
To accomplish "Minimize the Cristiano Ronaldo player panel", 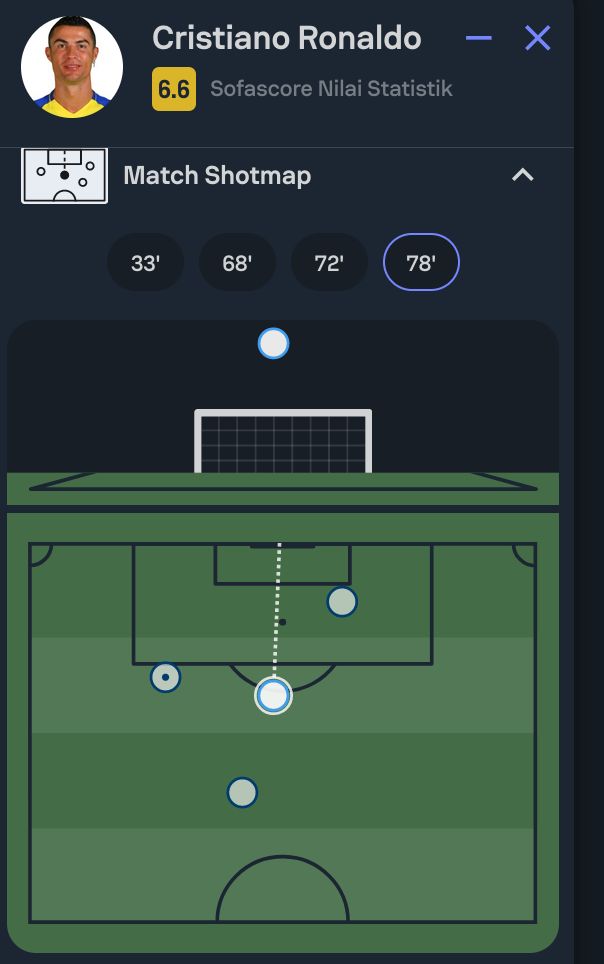I will click(479, 38).
